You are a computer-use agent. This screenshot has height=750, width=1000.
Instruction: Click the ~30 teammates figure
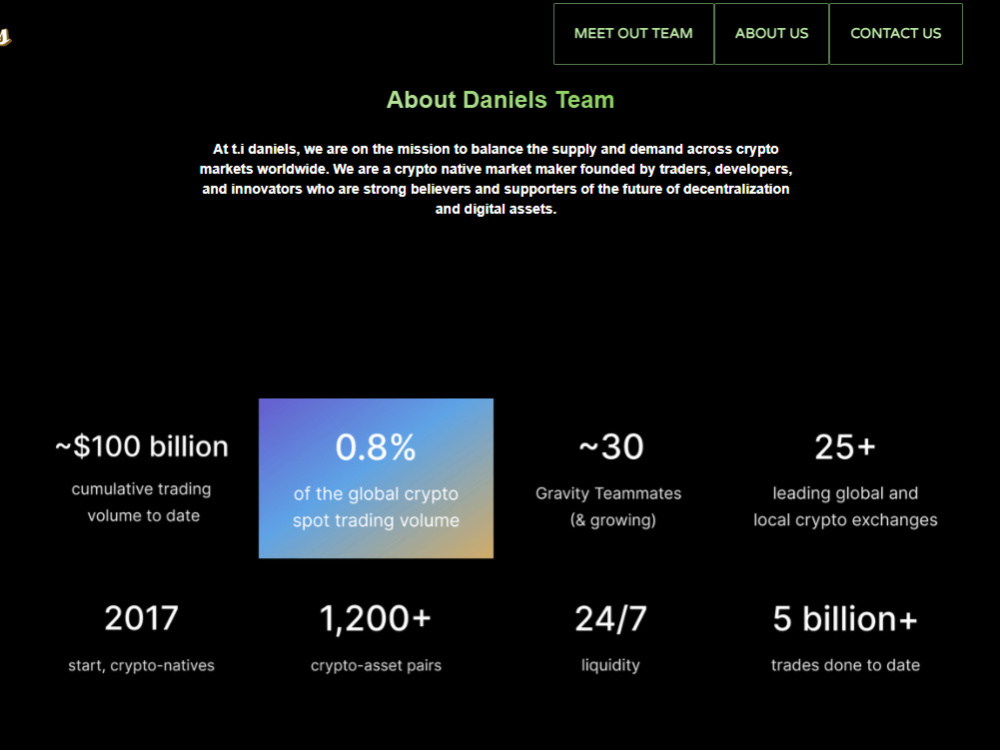coord(611,446)
